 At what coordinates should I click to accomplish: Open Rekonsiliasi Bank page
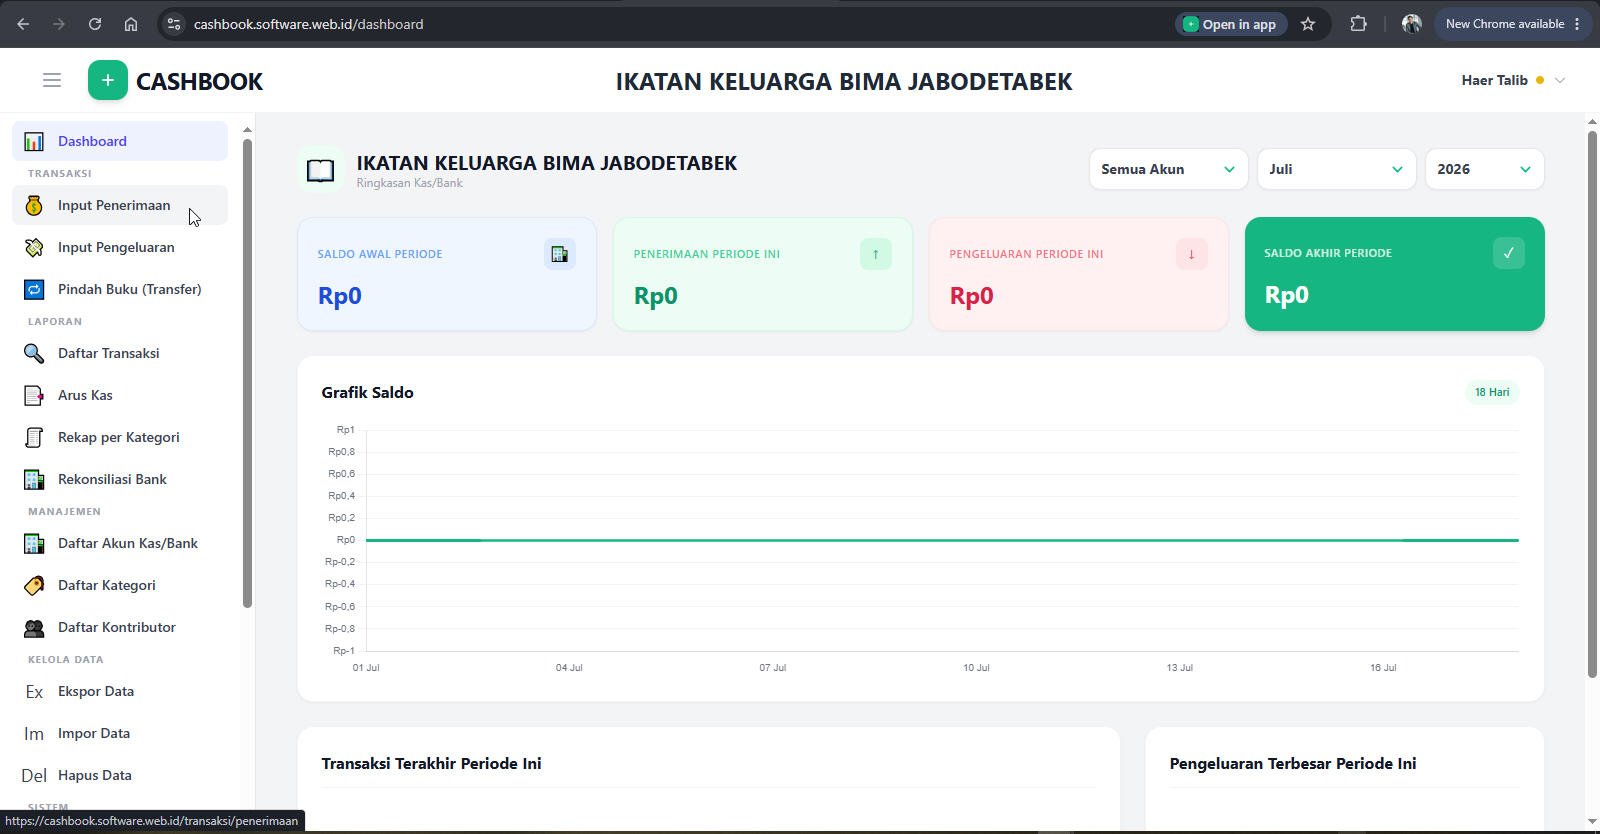tap(120, 479)
